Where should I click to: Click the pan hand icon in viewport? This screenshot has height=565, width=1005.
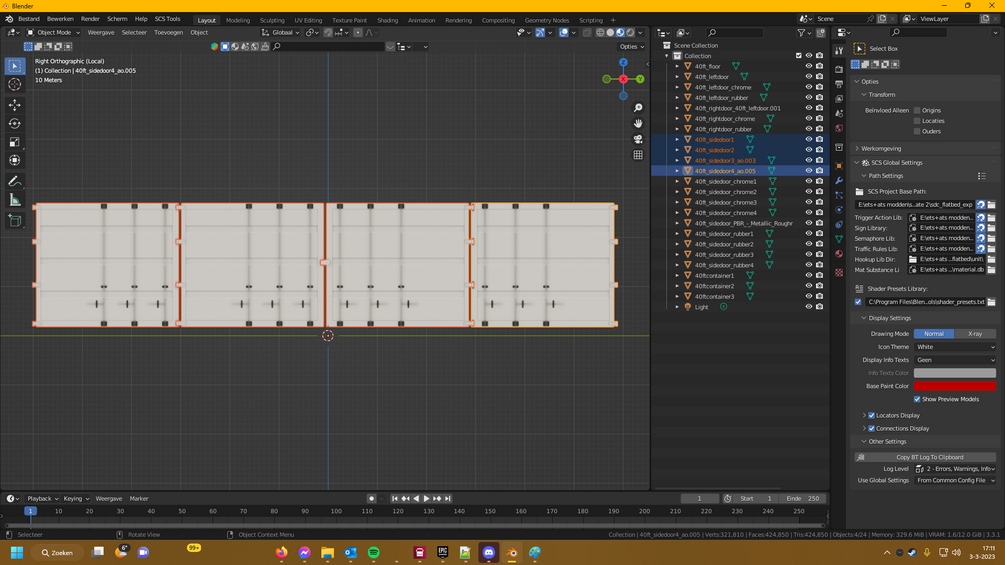pyautogui.click(x=638, y=124)
